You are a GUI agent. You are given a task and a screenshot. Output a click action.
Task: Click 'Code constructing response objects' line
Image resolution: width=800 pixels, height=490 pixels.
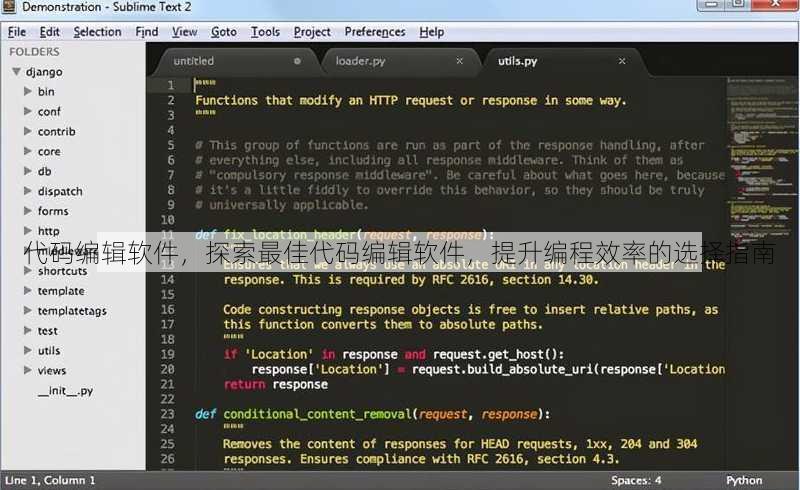click(470, 310)
